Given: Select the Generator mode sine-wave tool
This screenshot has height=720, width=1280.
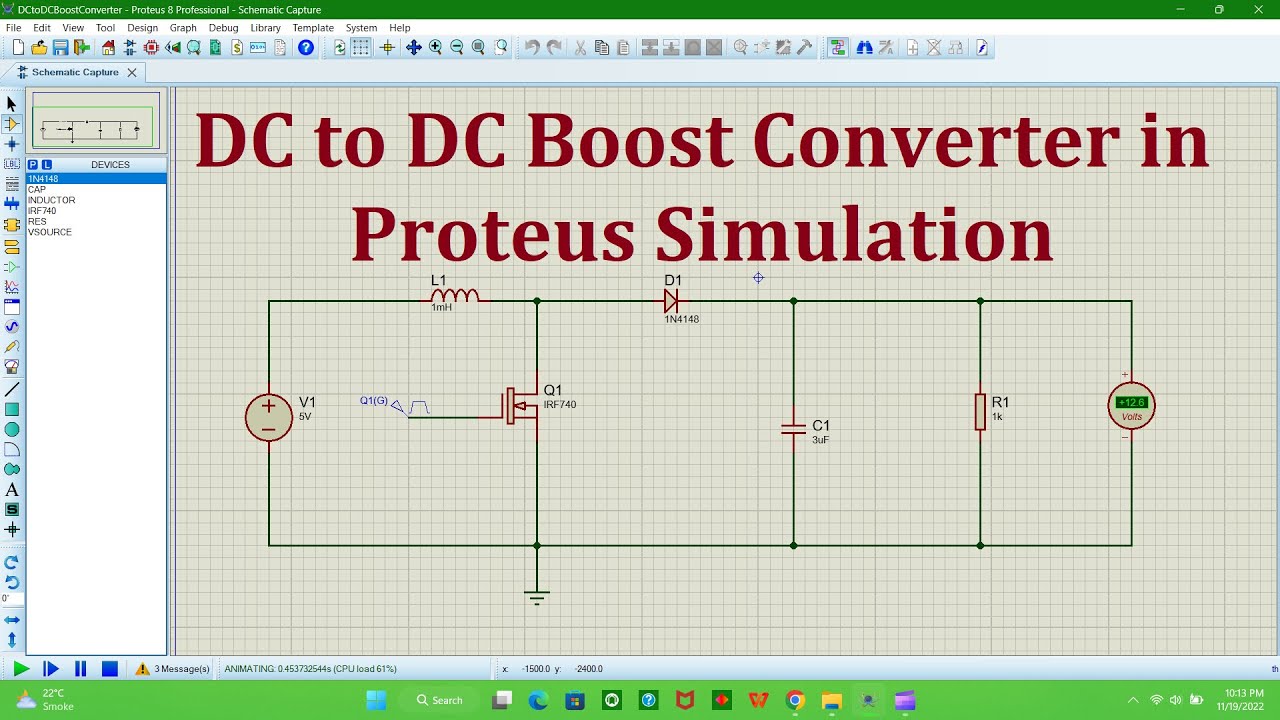Looking at the screenshot, I should click(12, 327).
